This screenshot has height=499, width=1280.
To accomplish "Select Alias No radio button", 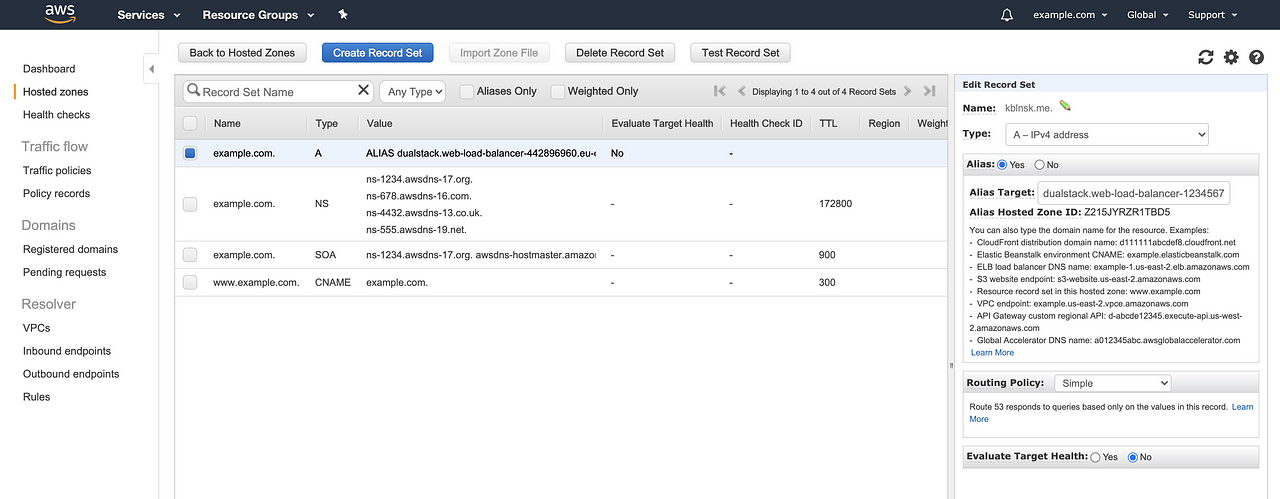I will [x=1040, y=164].
